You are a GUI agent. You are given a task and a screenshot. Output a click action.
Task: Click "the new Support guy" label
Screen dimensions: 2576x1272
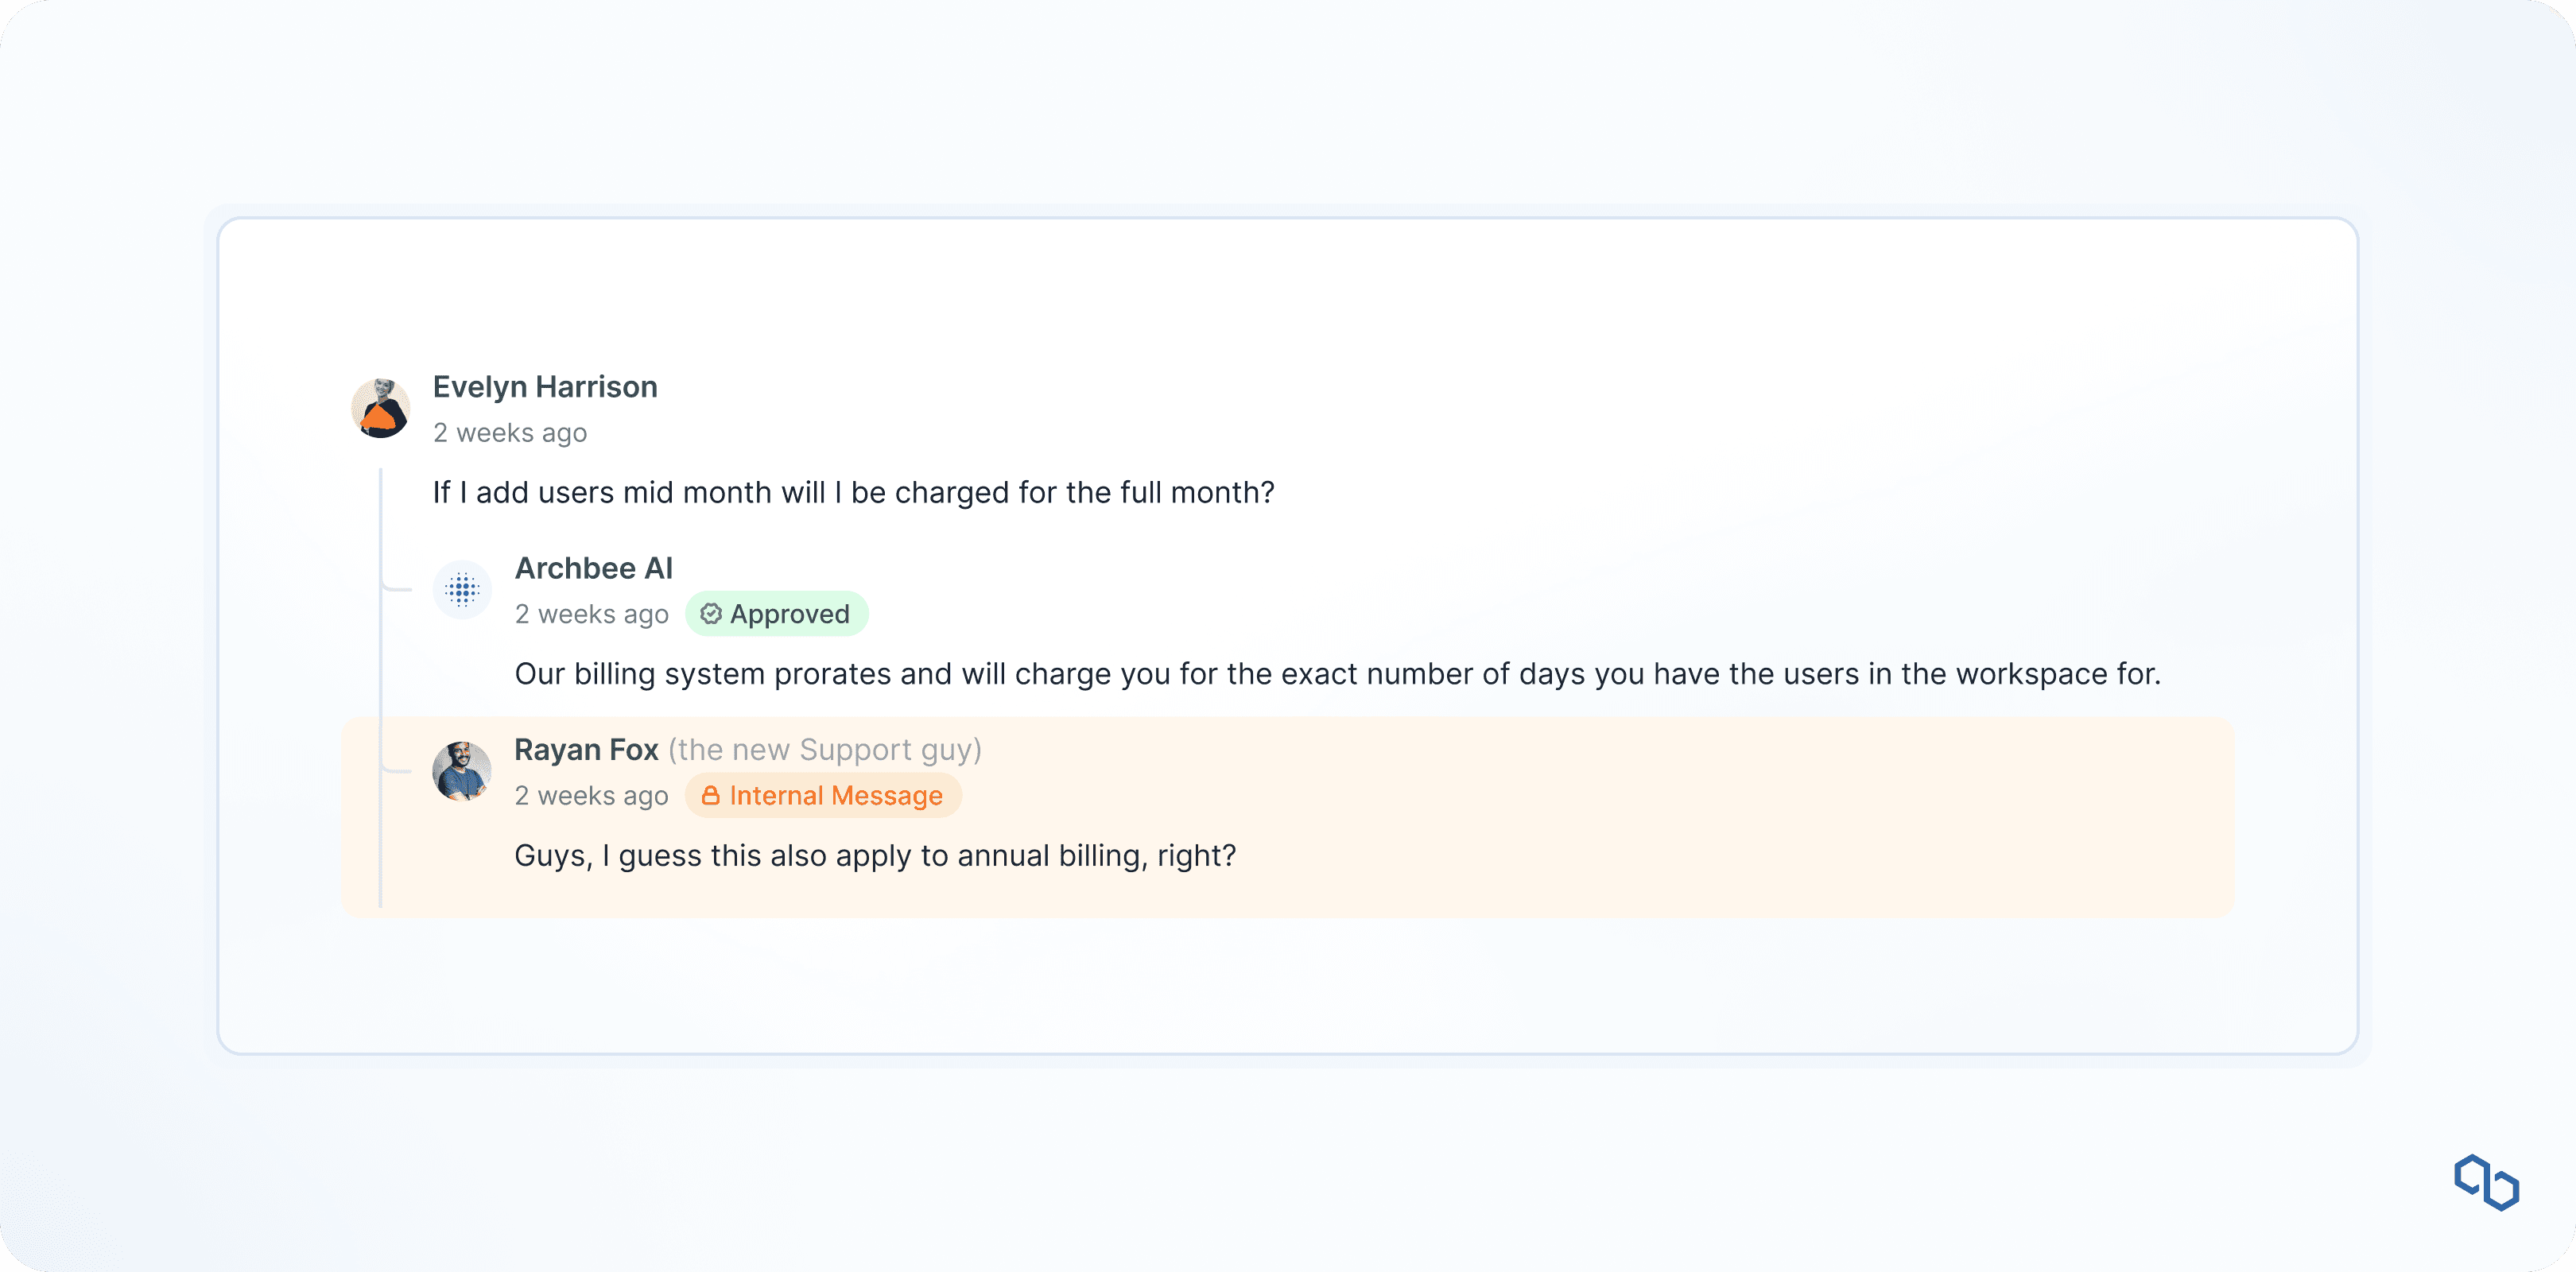(x=824, y=750)
